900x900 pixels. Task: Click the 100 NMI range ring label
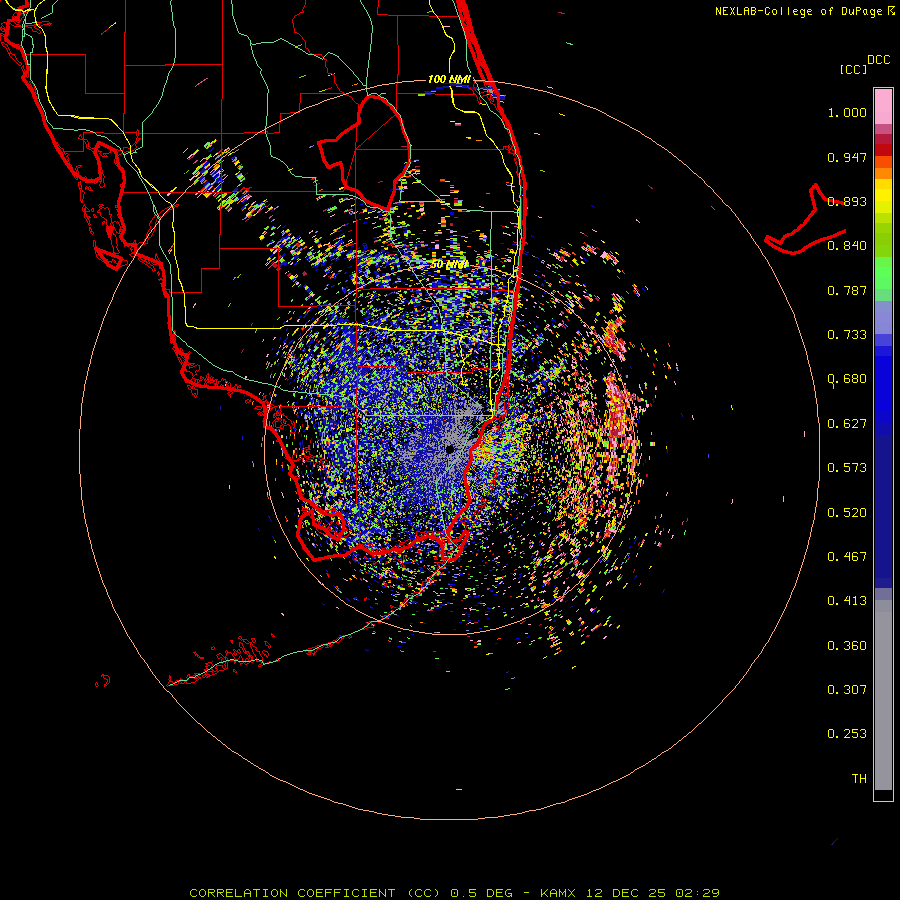449,79
